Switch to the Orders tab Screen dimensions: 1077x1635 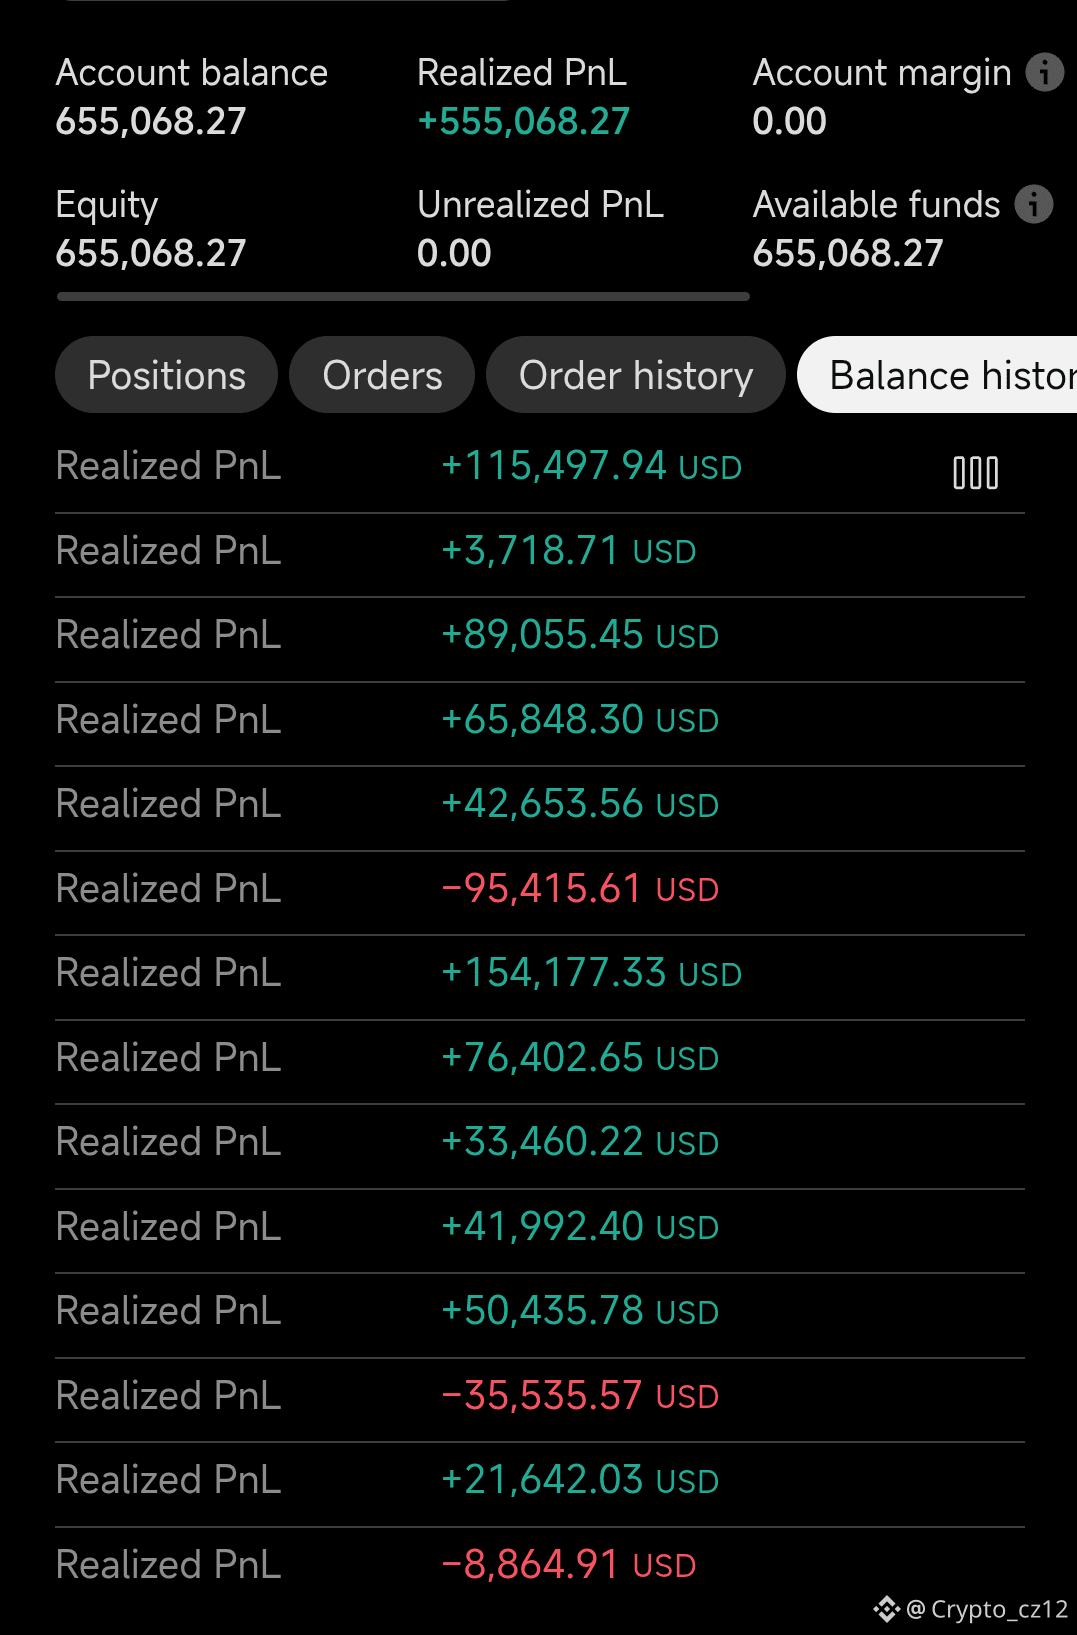pos(382,375)
